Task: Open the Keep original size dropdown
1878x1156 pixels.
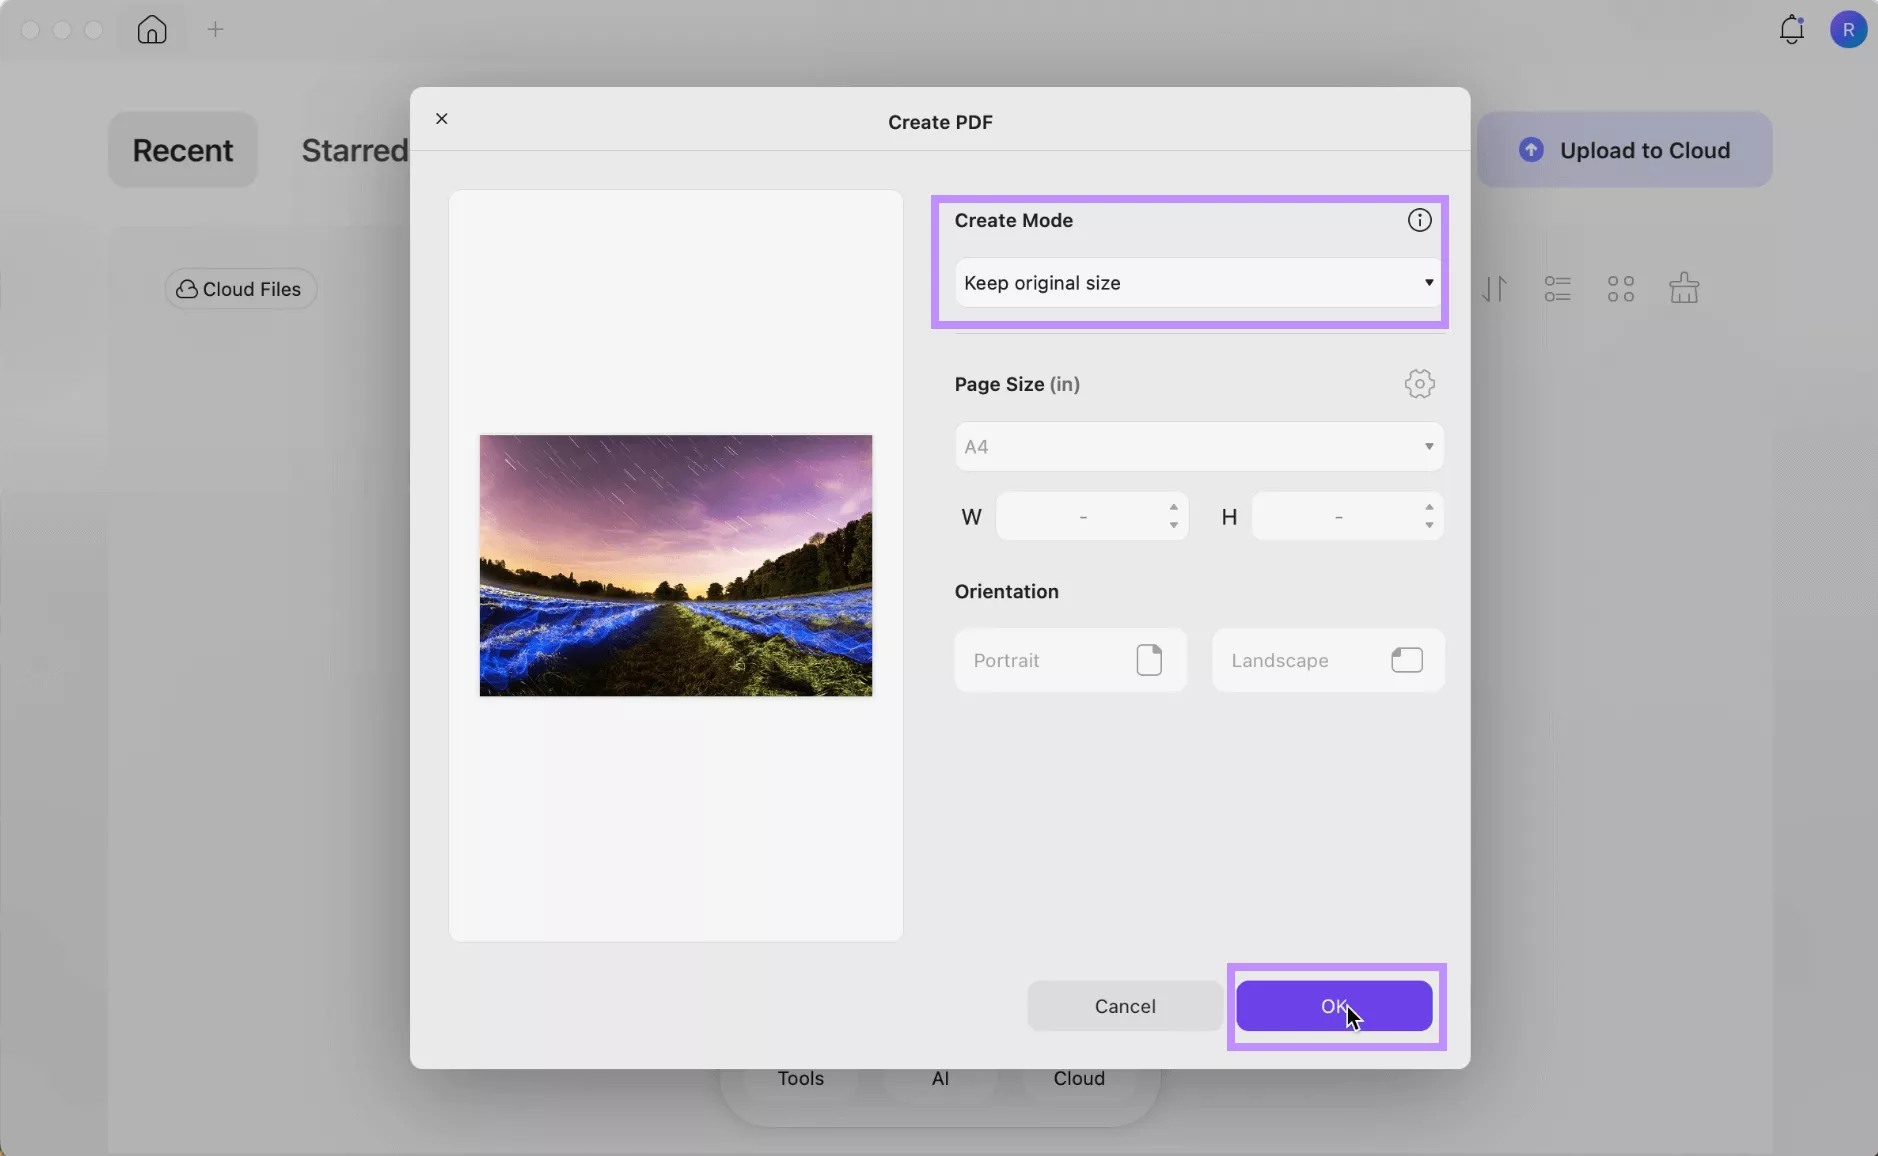Action: pos(1196,284)
